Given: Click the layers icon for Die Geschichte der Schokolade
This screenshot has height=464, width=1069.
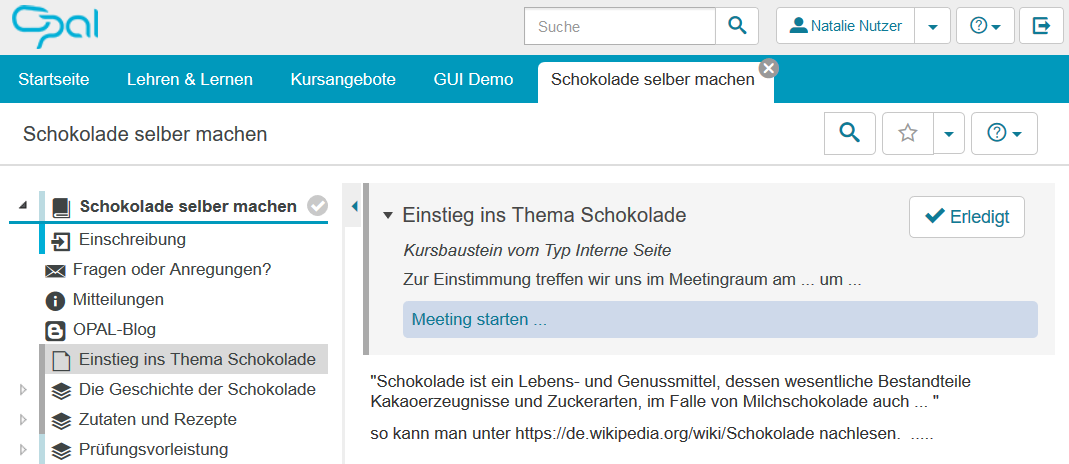Looking at the screenshot, I should click(61, 391).
